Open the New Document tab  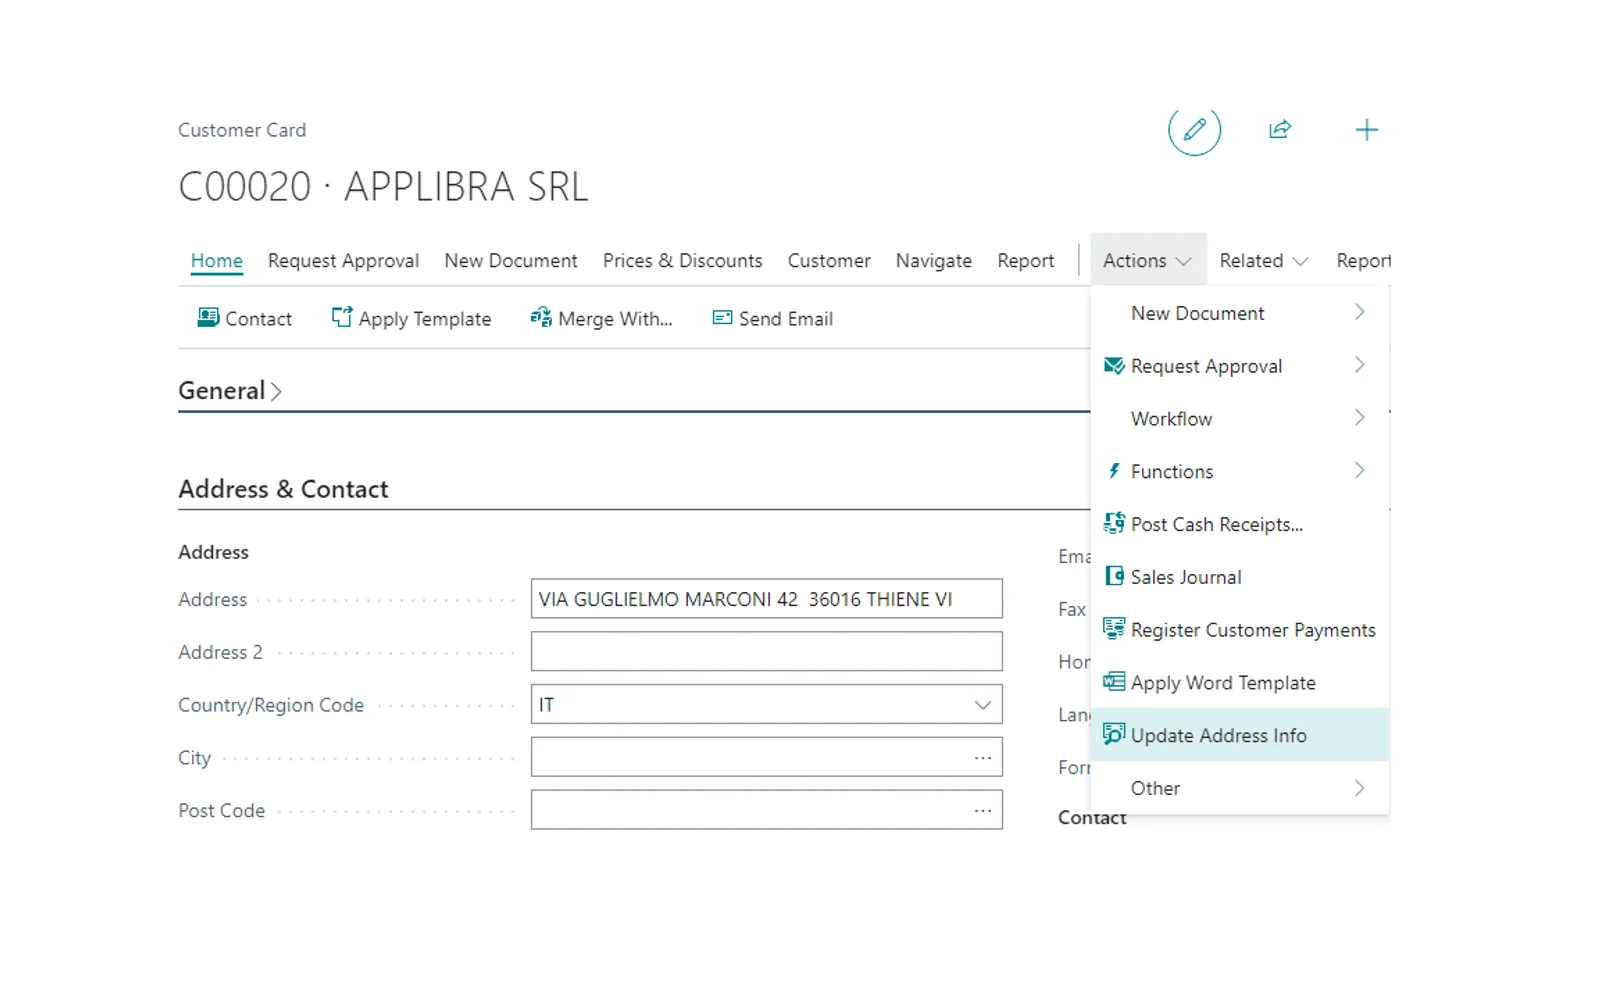click(511, 261)
